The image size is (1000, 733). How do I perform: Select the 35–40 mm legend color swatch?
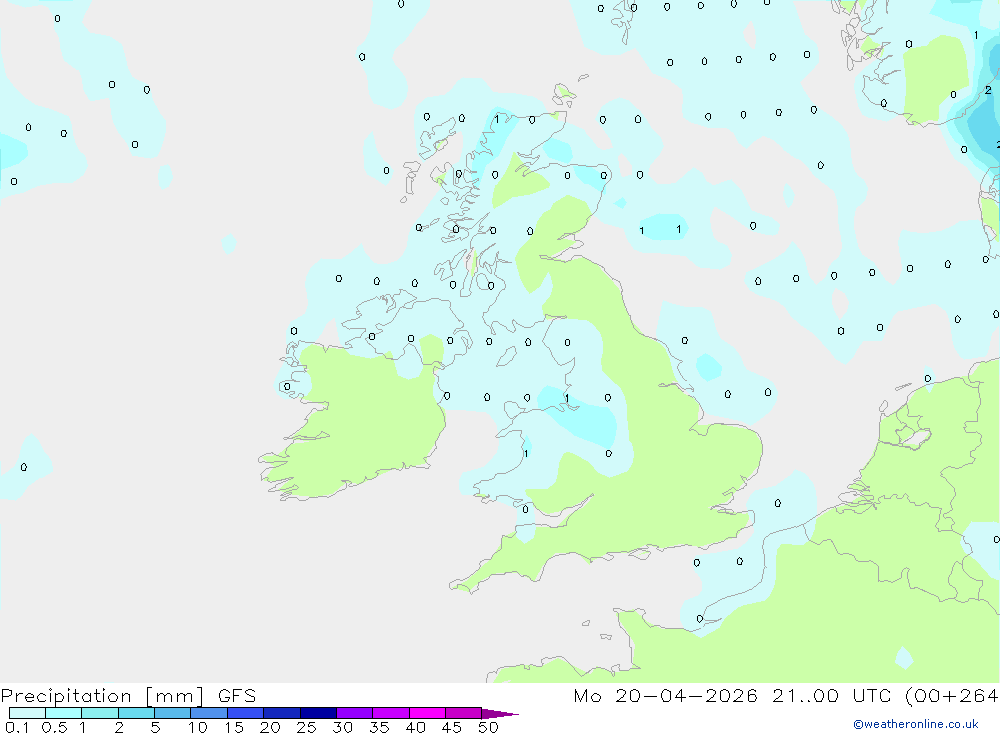391,713
